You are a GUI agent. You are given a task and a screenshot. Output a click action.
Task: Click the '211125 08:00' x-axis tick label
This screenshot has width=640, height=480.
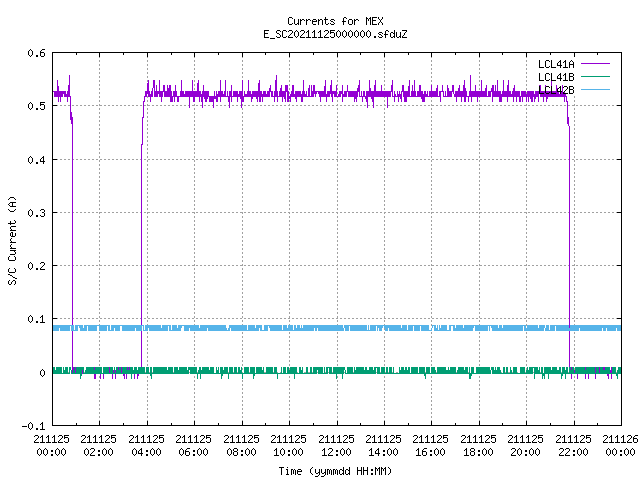coord(241,446)
